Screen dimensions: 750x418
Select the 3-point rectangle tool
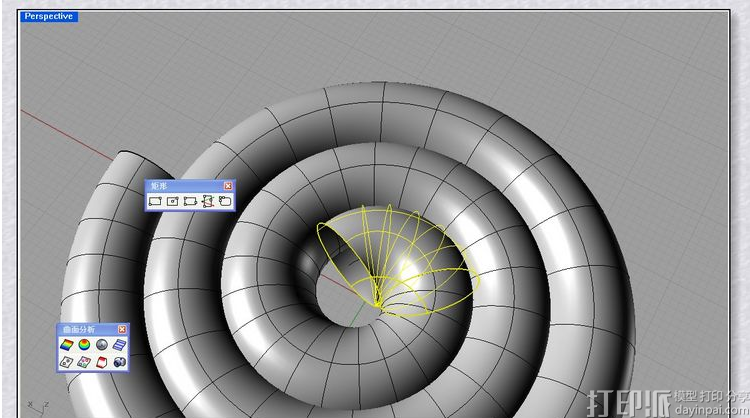click(x=190, y=201)
